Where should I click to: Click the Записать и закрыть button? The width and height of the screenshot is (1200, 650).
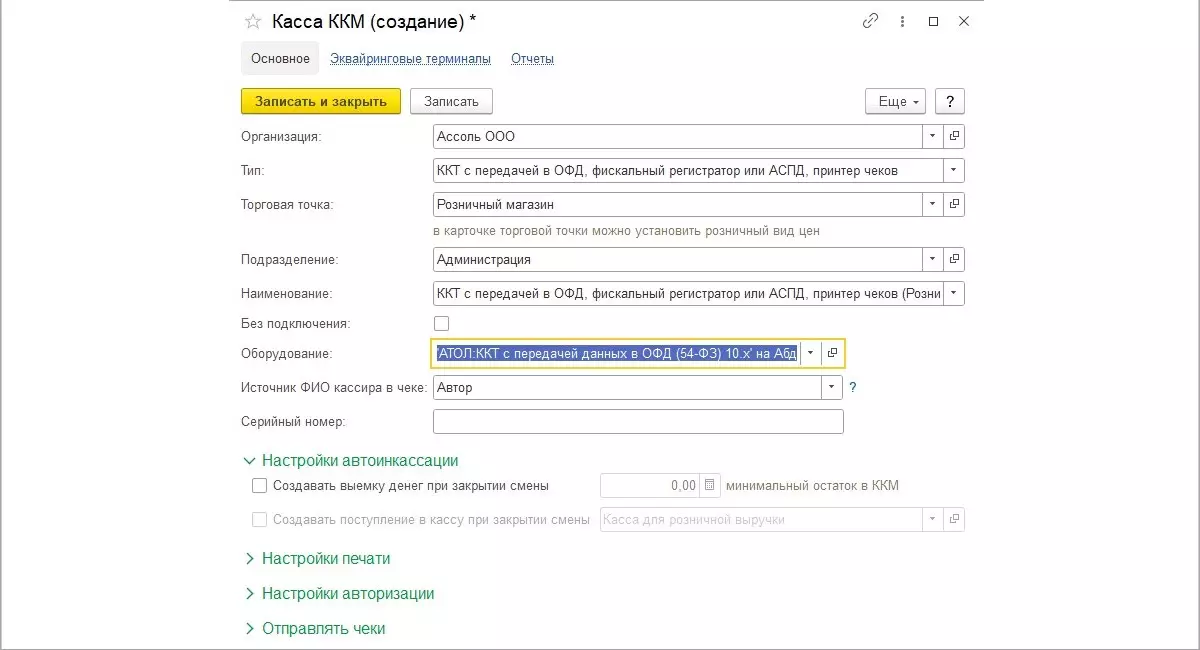(x=320, y=101)
